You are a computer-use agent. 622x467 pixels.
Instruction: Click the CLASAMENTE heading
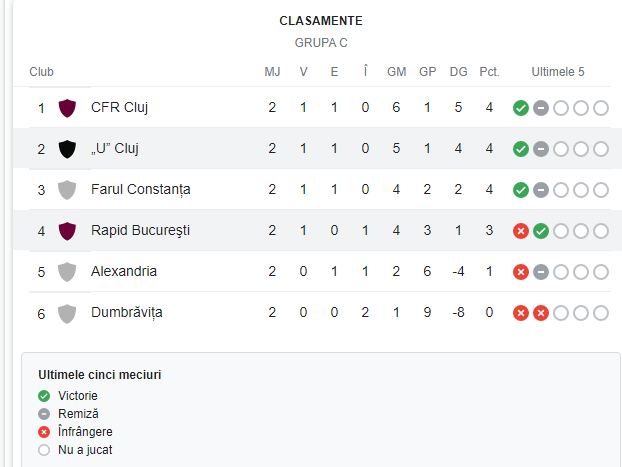[x=321, y=21]
